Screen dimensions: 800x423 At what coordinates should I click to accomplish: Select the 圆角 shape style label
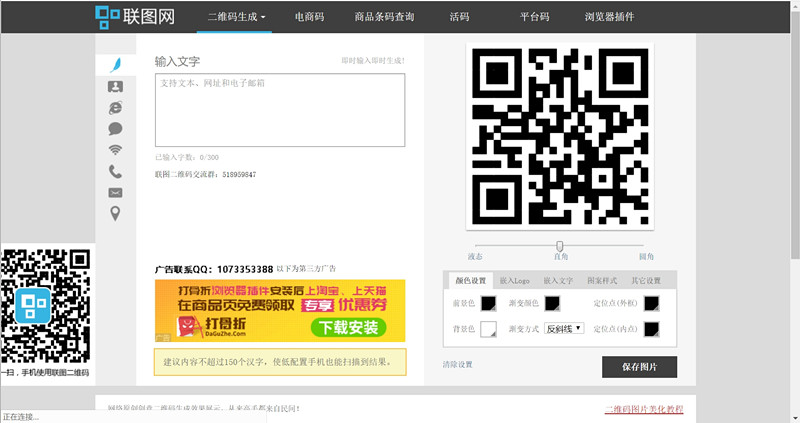coord(646,257)
